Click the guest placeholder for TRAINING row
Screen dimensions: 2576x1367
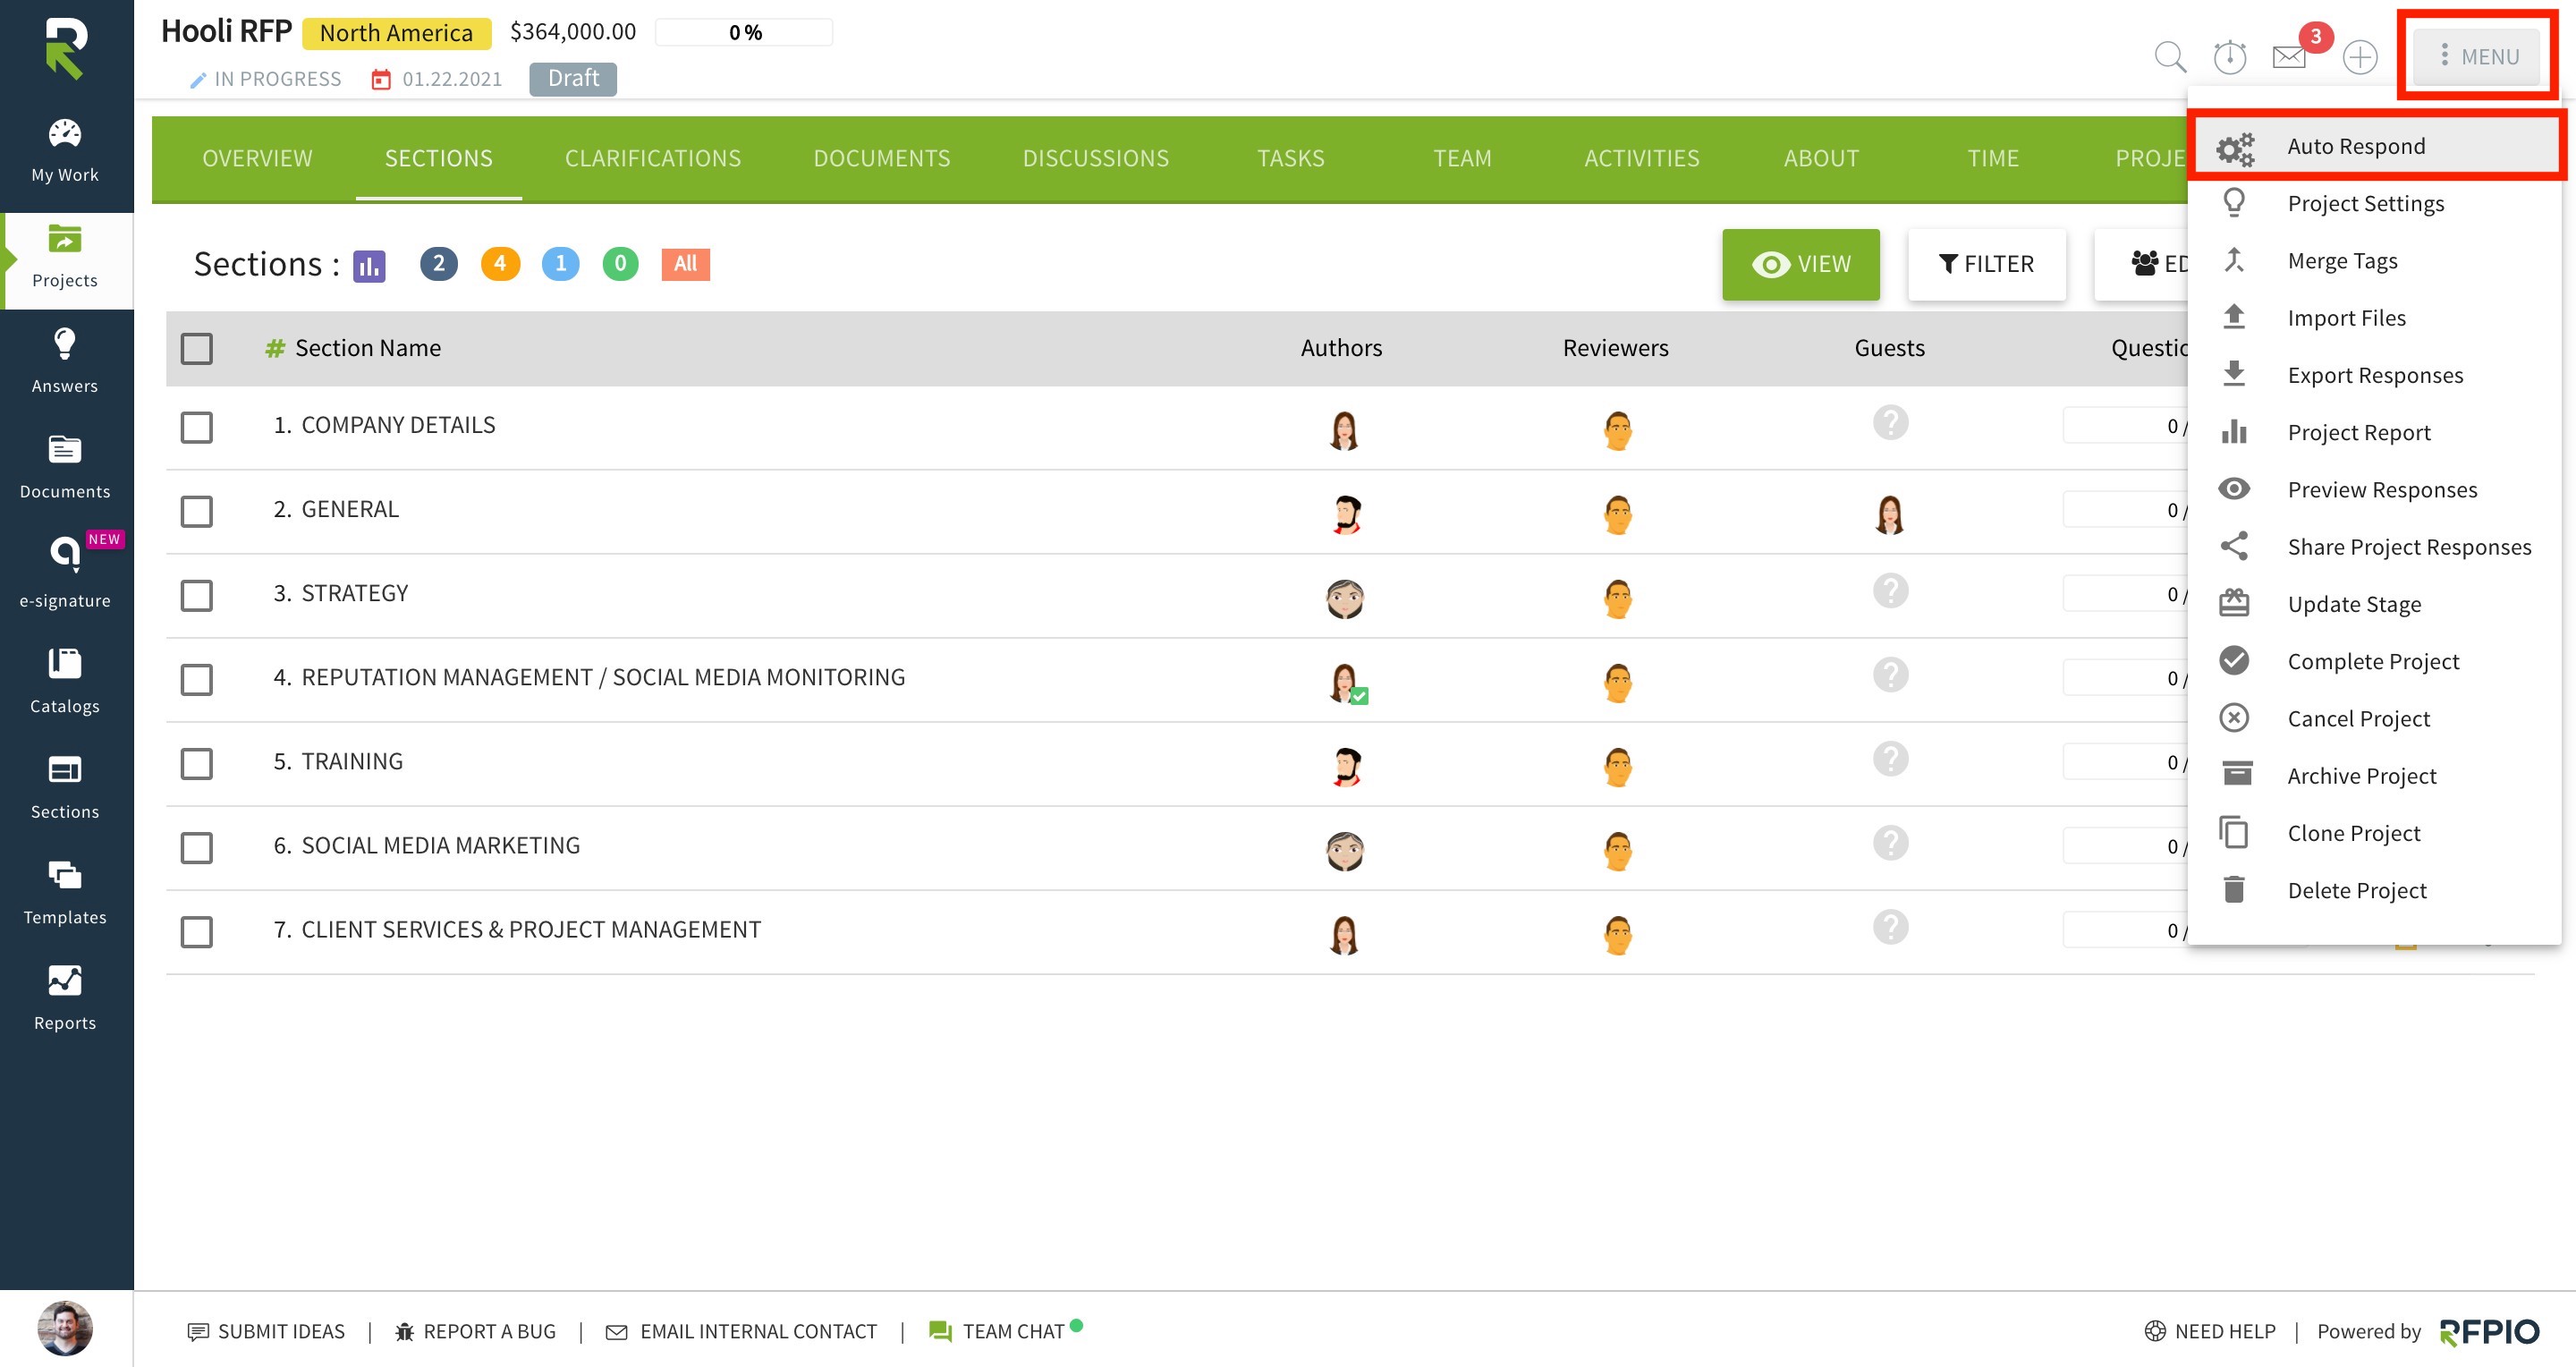(x=1890, y=759)
